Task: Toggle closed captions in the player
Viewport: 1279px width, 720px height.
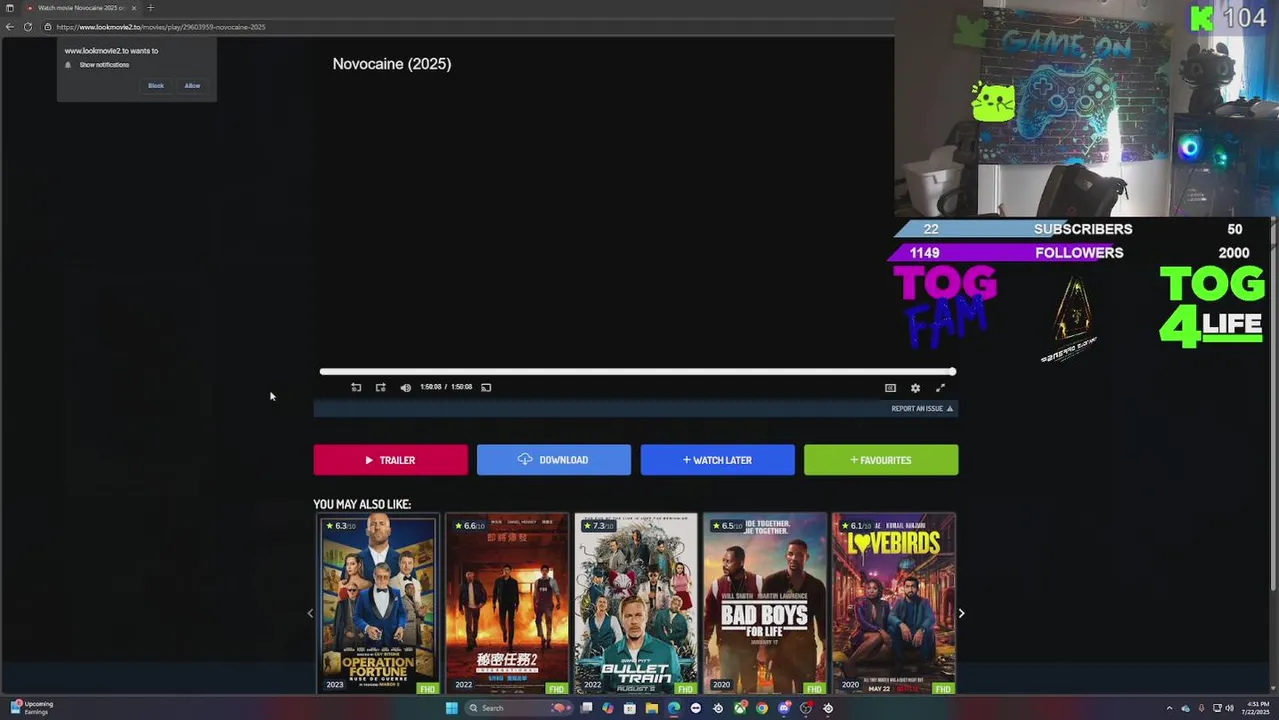Action: 890,388
